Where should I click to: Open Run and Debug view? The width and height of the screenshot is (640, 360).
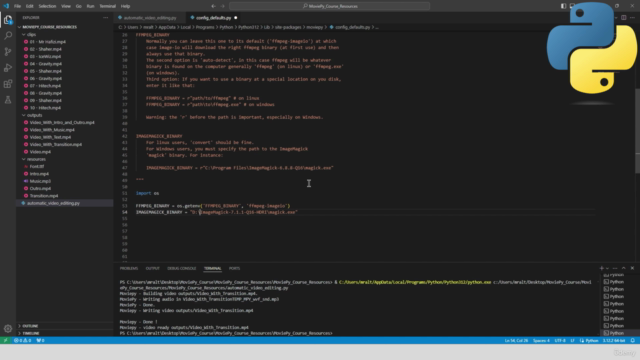pyautogui.click(x=8, y=68)
